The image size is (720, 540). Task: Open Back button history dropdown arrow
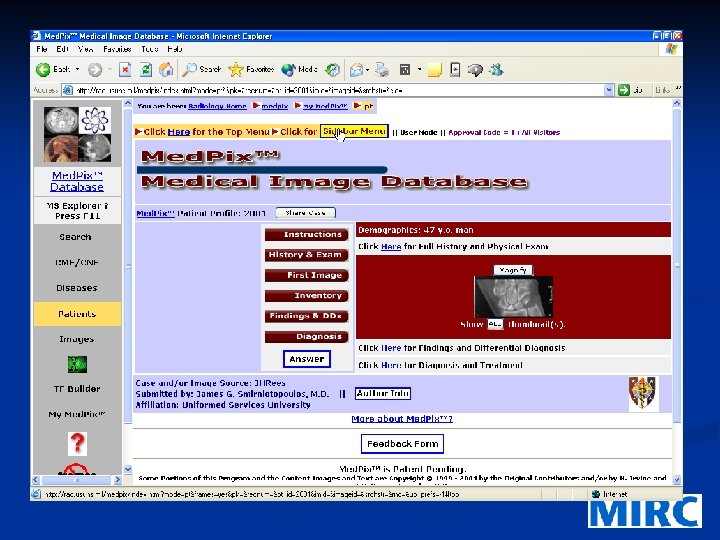78,70
